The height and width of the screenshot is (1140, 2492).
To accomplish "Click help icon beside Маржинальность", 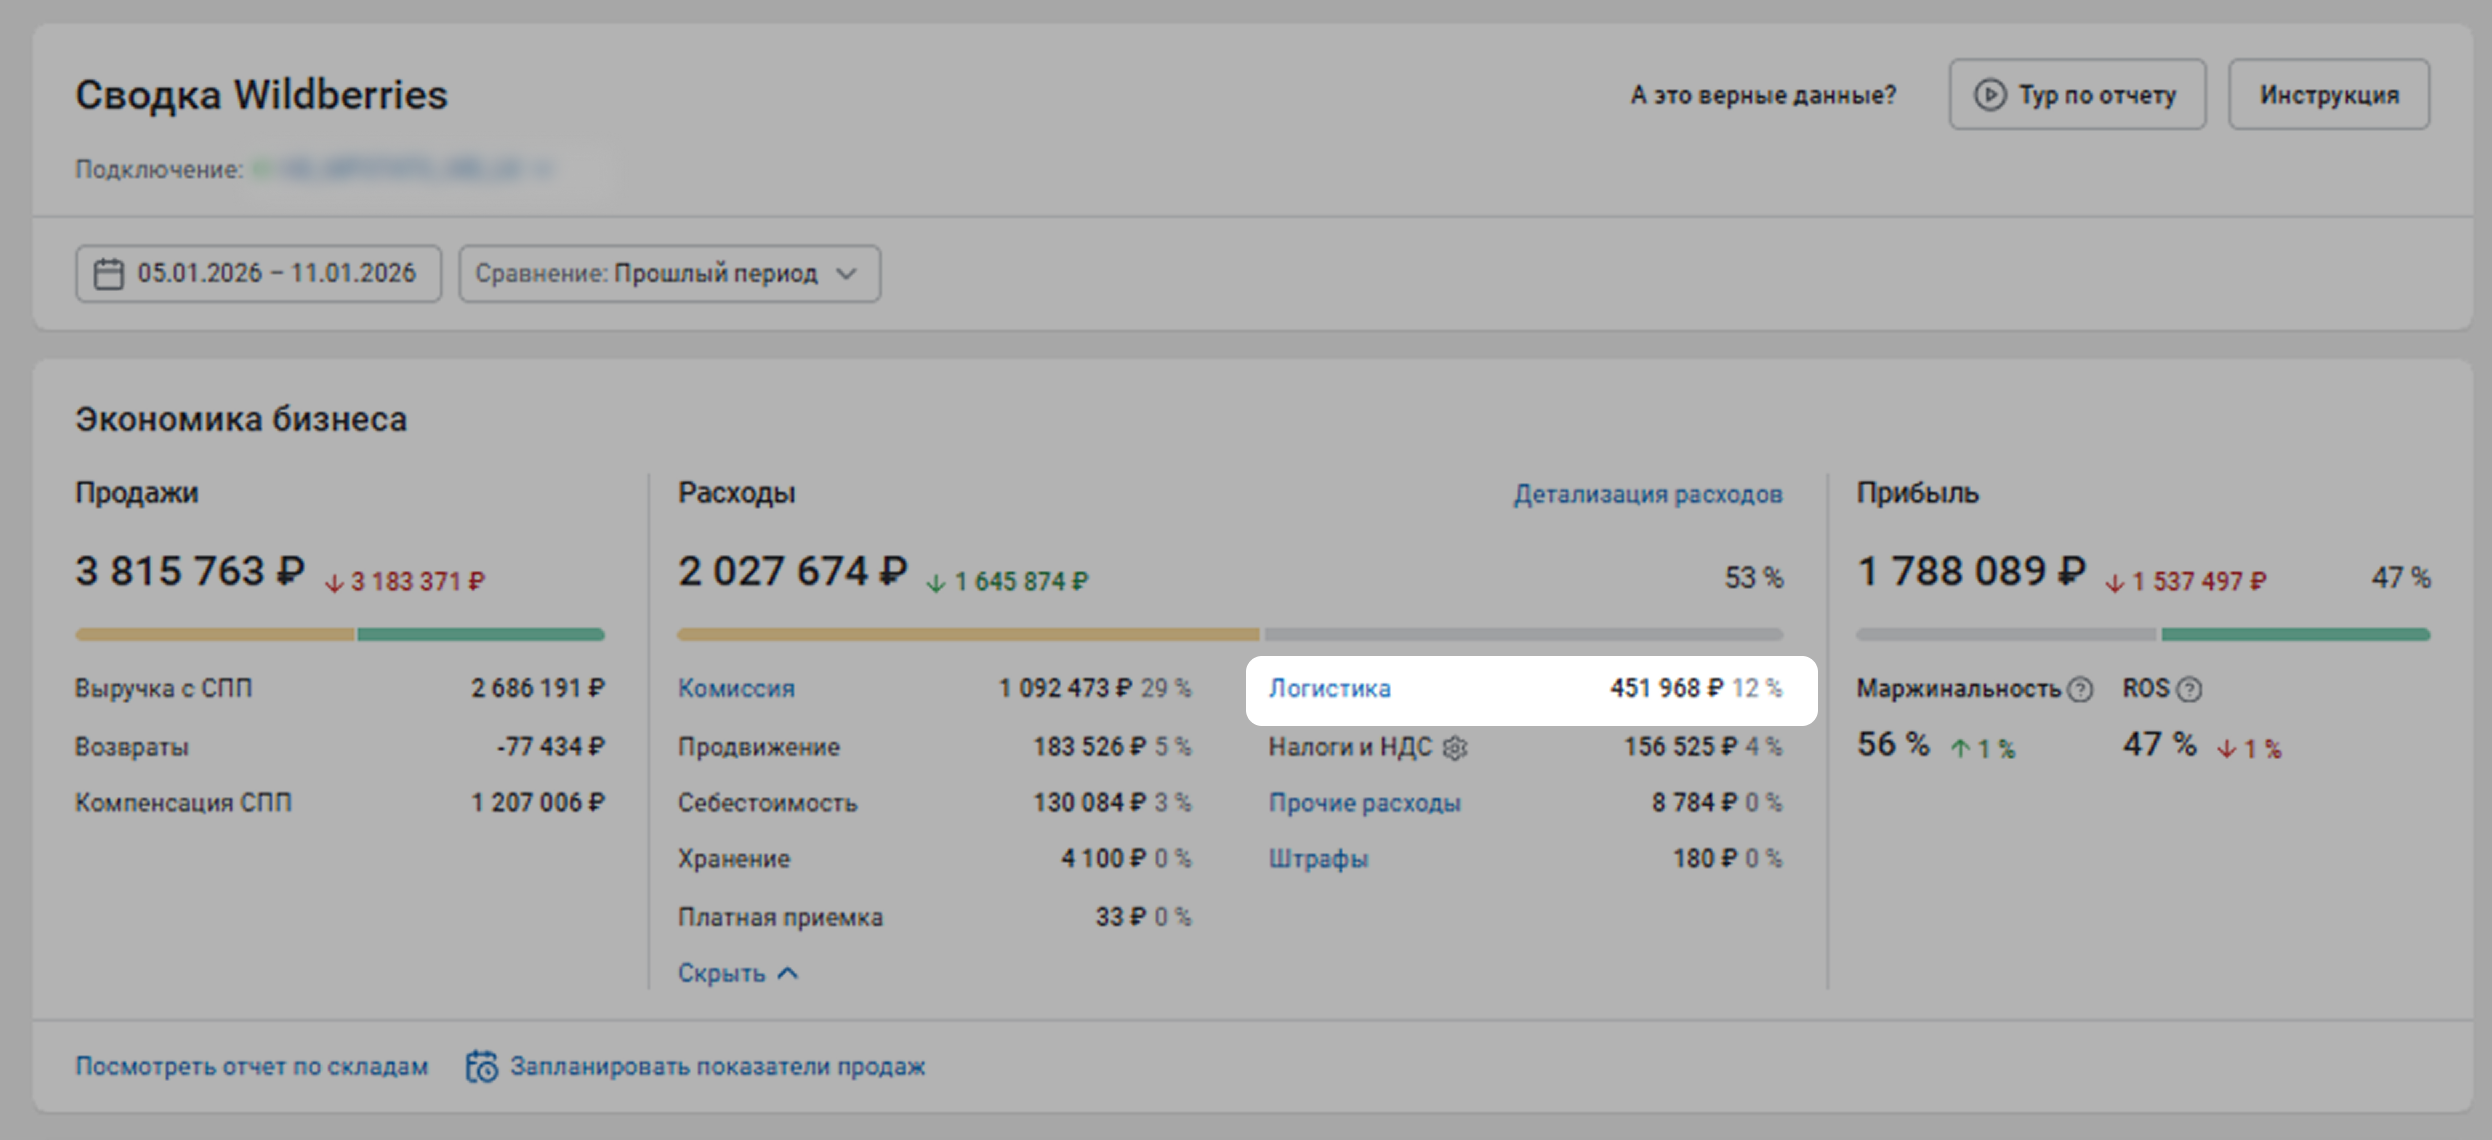I will point(2080,689).
